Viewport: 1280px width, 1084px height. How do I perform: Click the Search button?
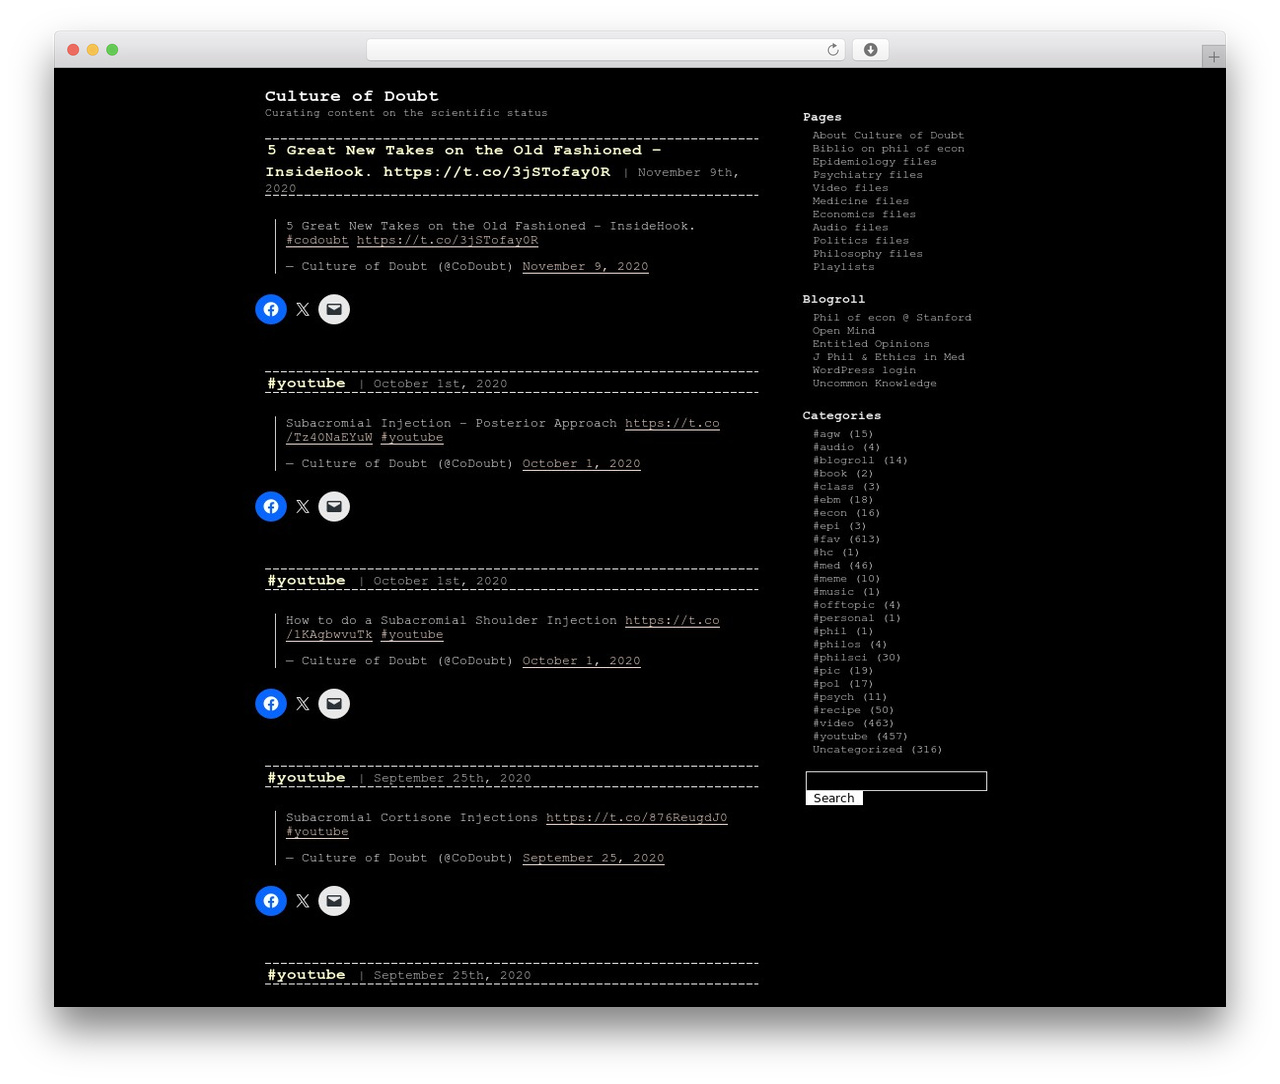coord(834,798)
